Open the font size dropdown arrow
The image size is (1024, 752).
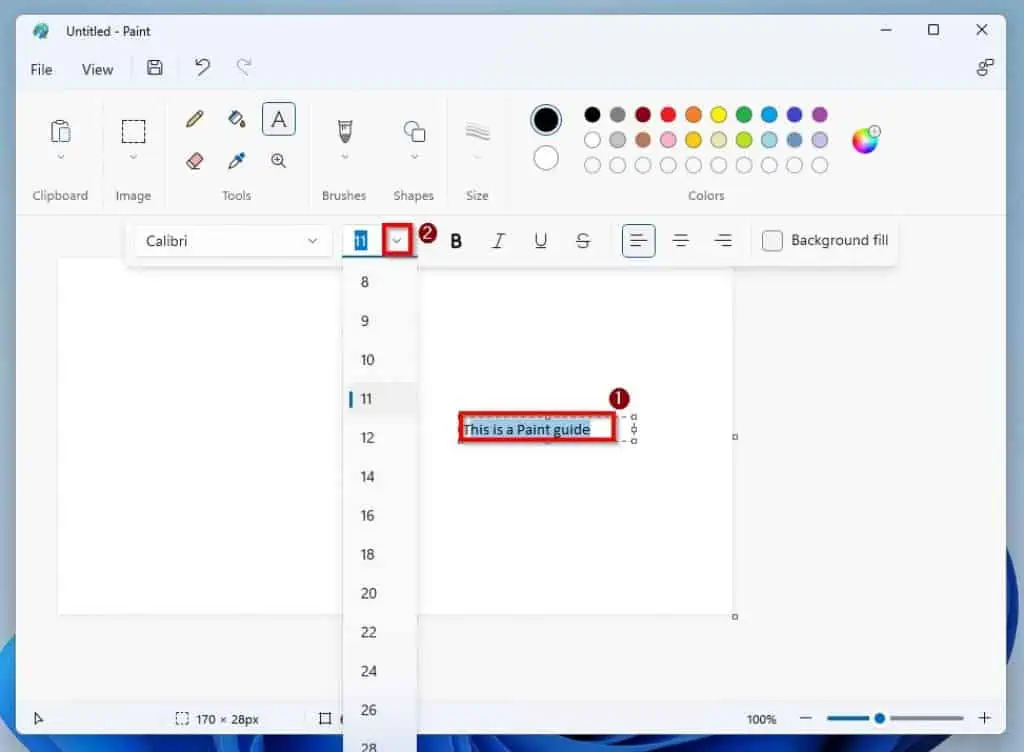[x=398, y=240]
